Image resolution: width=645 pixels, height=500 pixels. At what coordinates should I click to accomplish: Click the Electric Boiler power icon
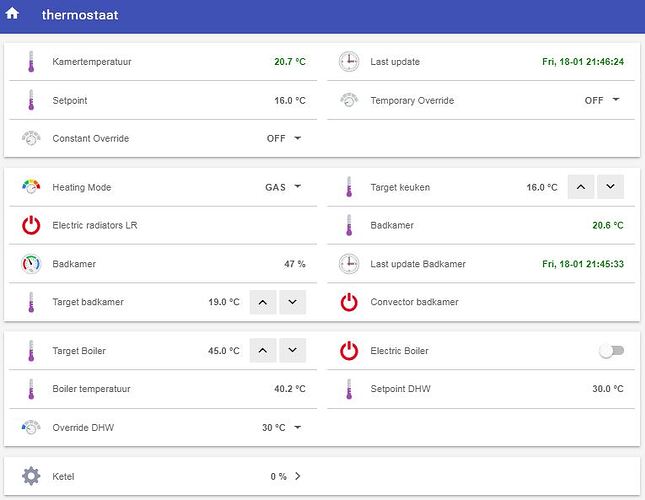[x=349, y=351]
